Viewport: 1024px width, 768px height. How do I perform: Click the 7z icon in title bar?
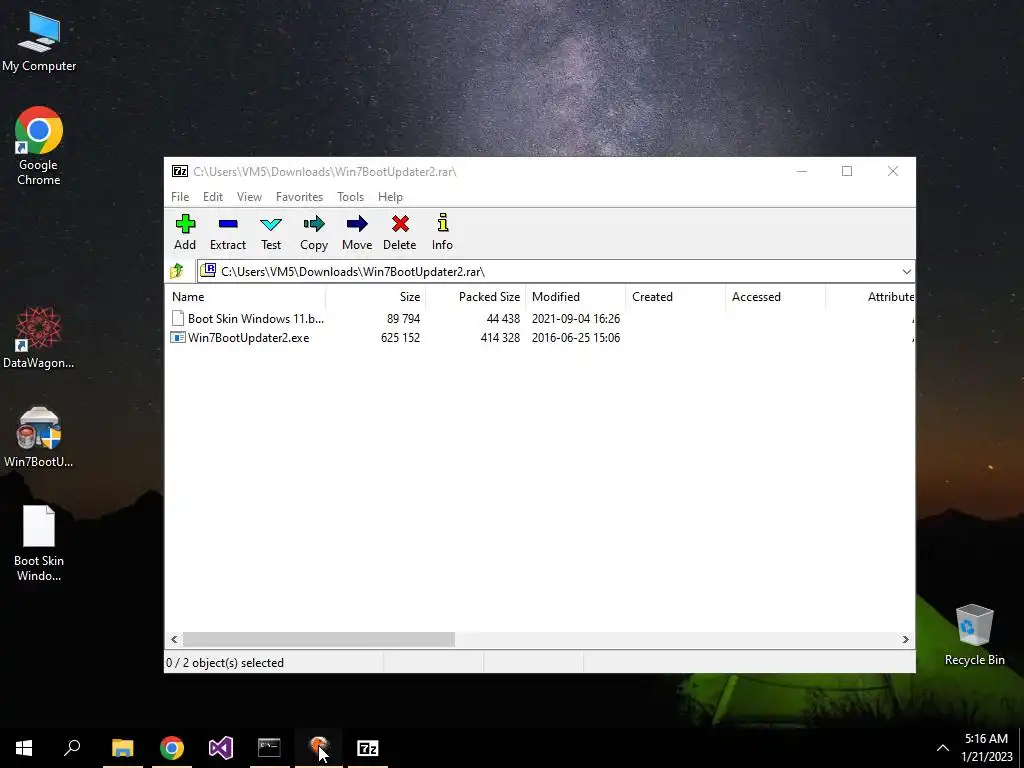click(180, 171)
